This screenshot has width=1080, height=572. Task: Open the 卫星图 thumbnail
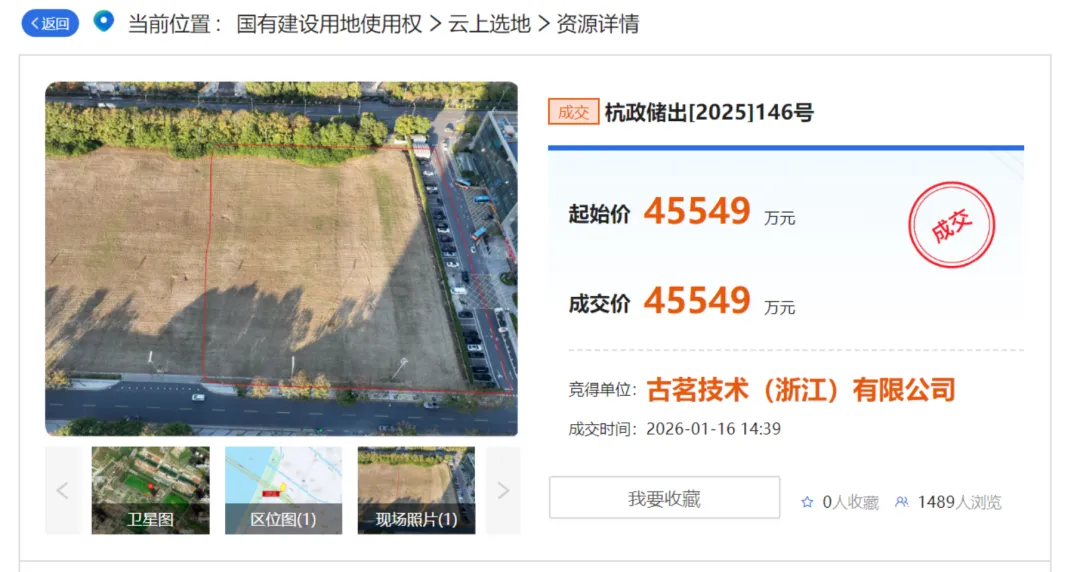(150, 491)
